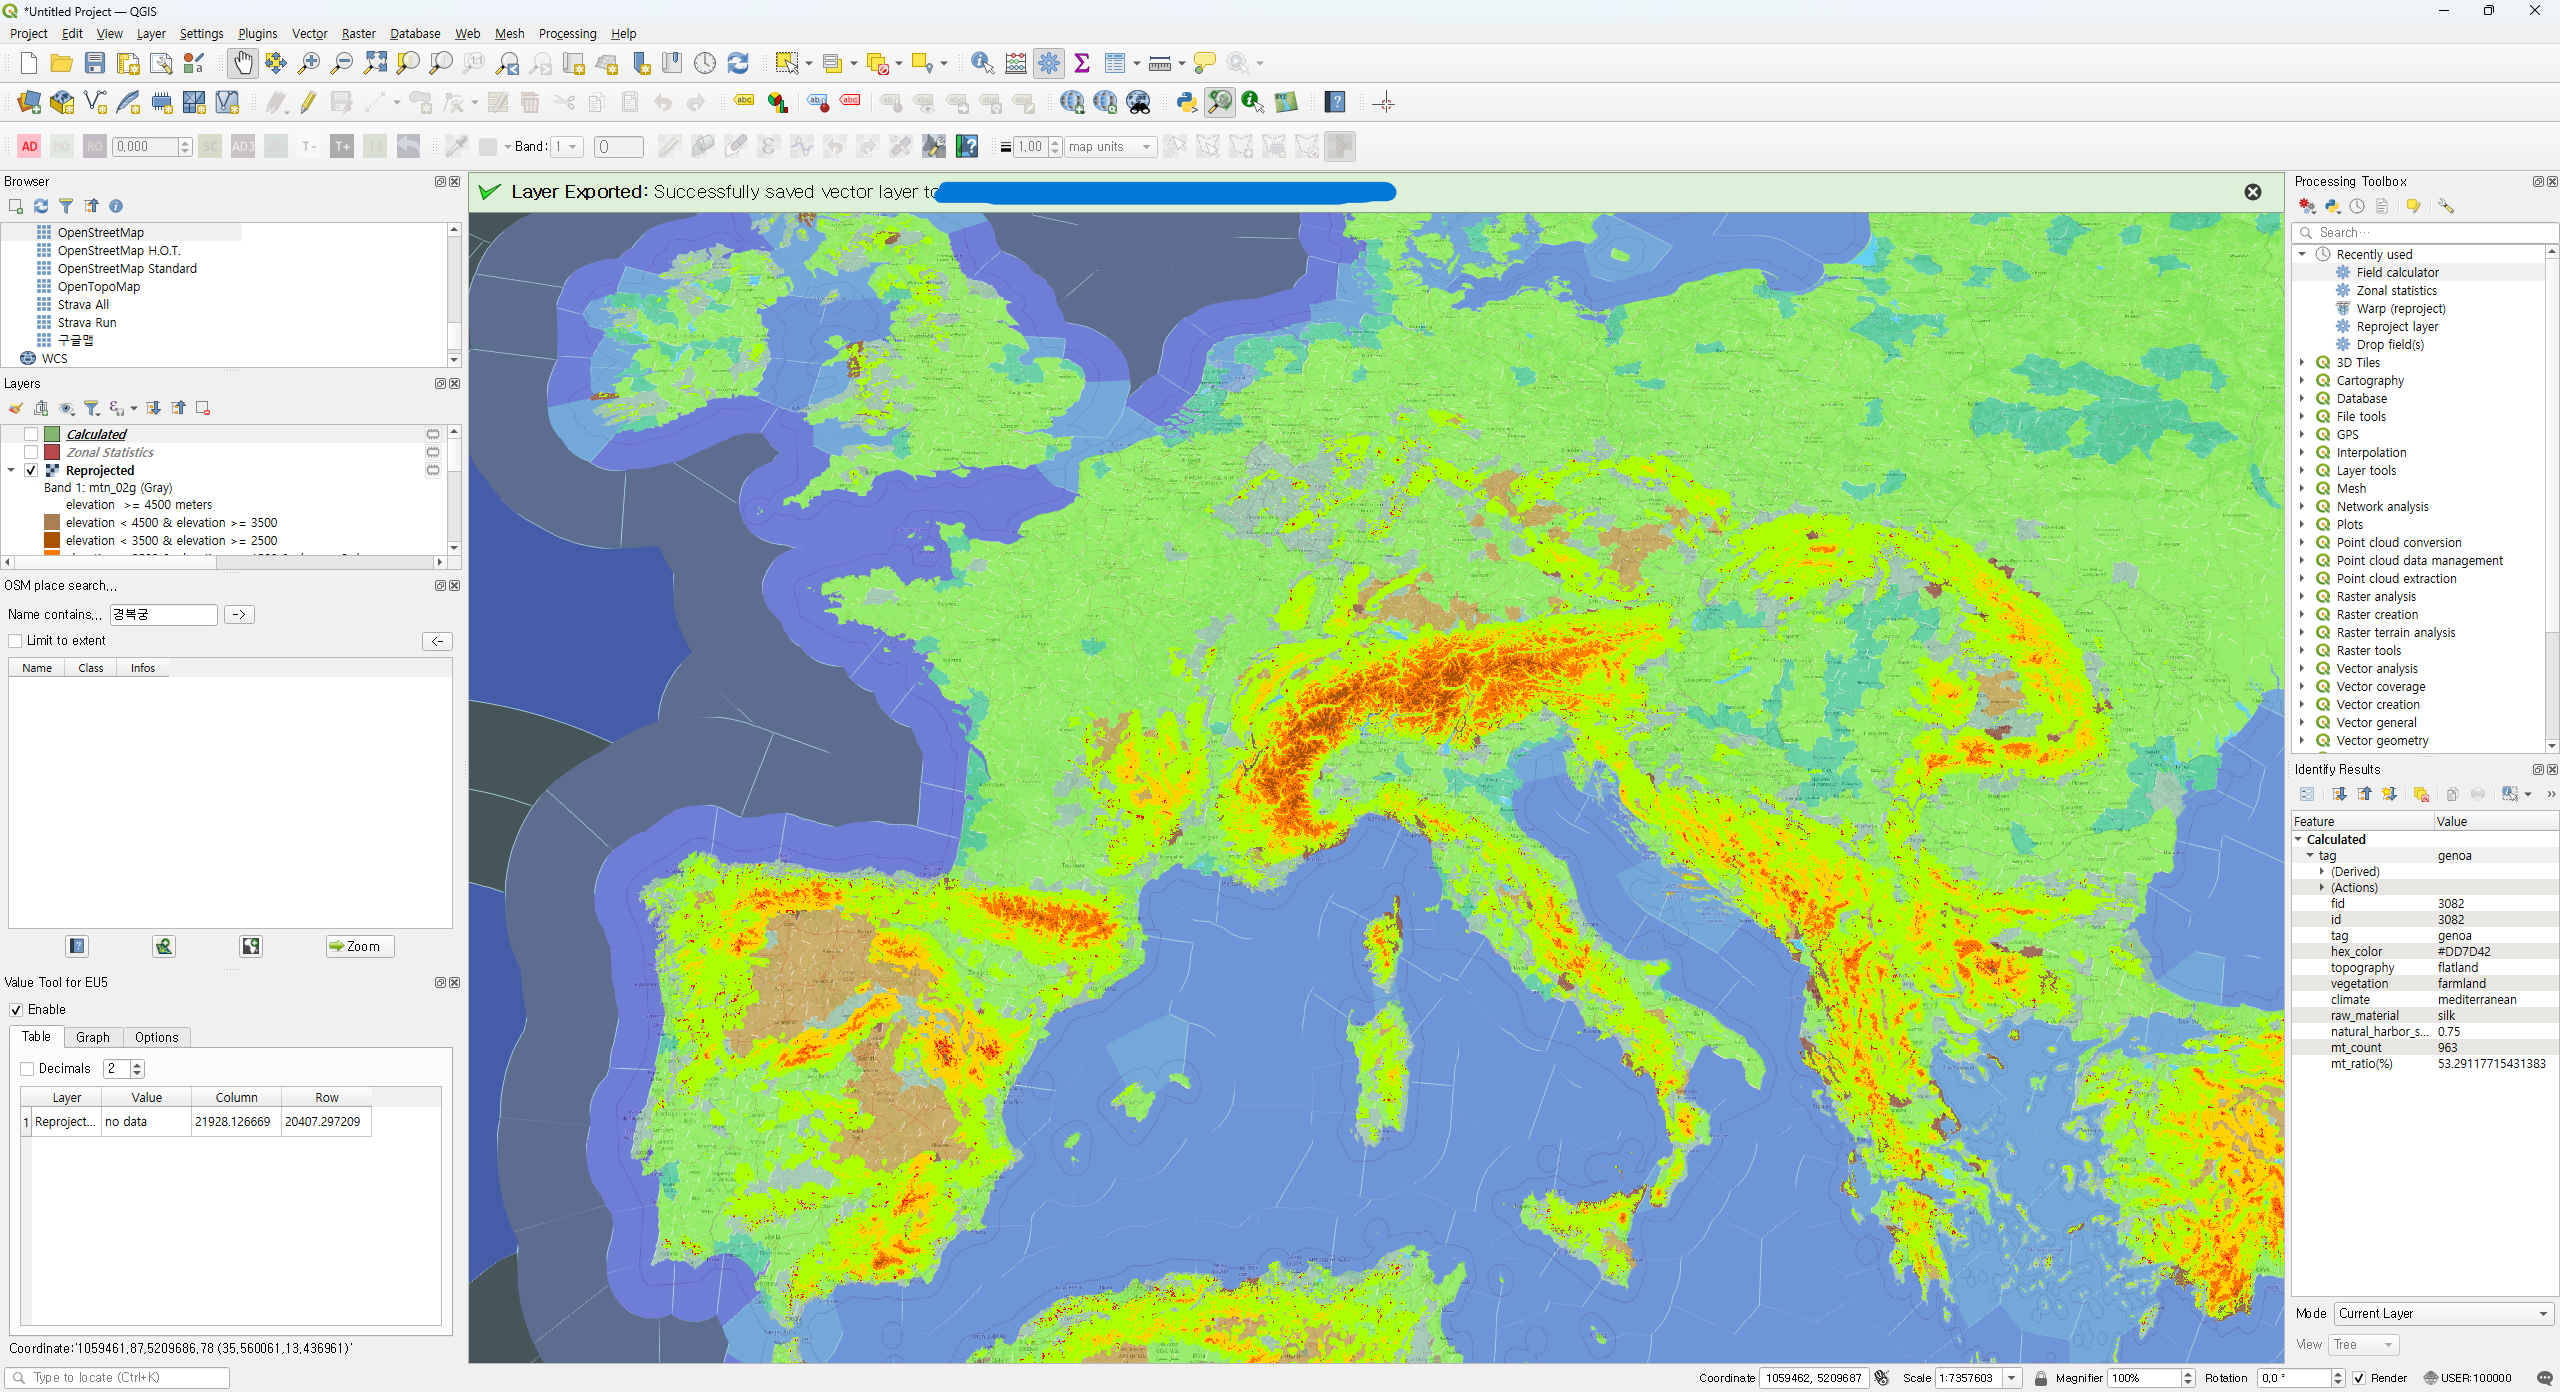Collapse the Recently used group
The image size is (2560, 1392).
(x=2302, y=254)
